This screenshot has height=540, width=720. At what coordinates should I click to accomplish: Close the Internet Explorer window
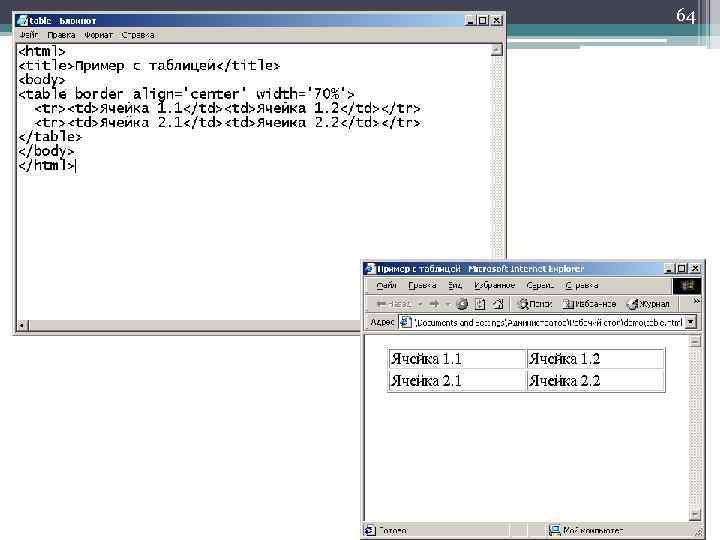(x=695, y=269)
